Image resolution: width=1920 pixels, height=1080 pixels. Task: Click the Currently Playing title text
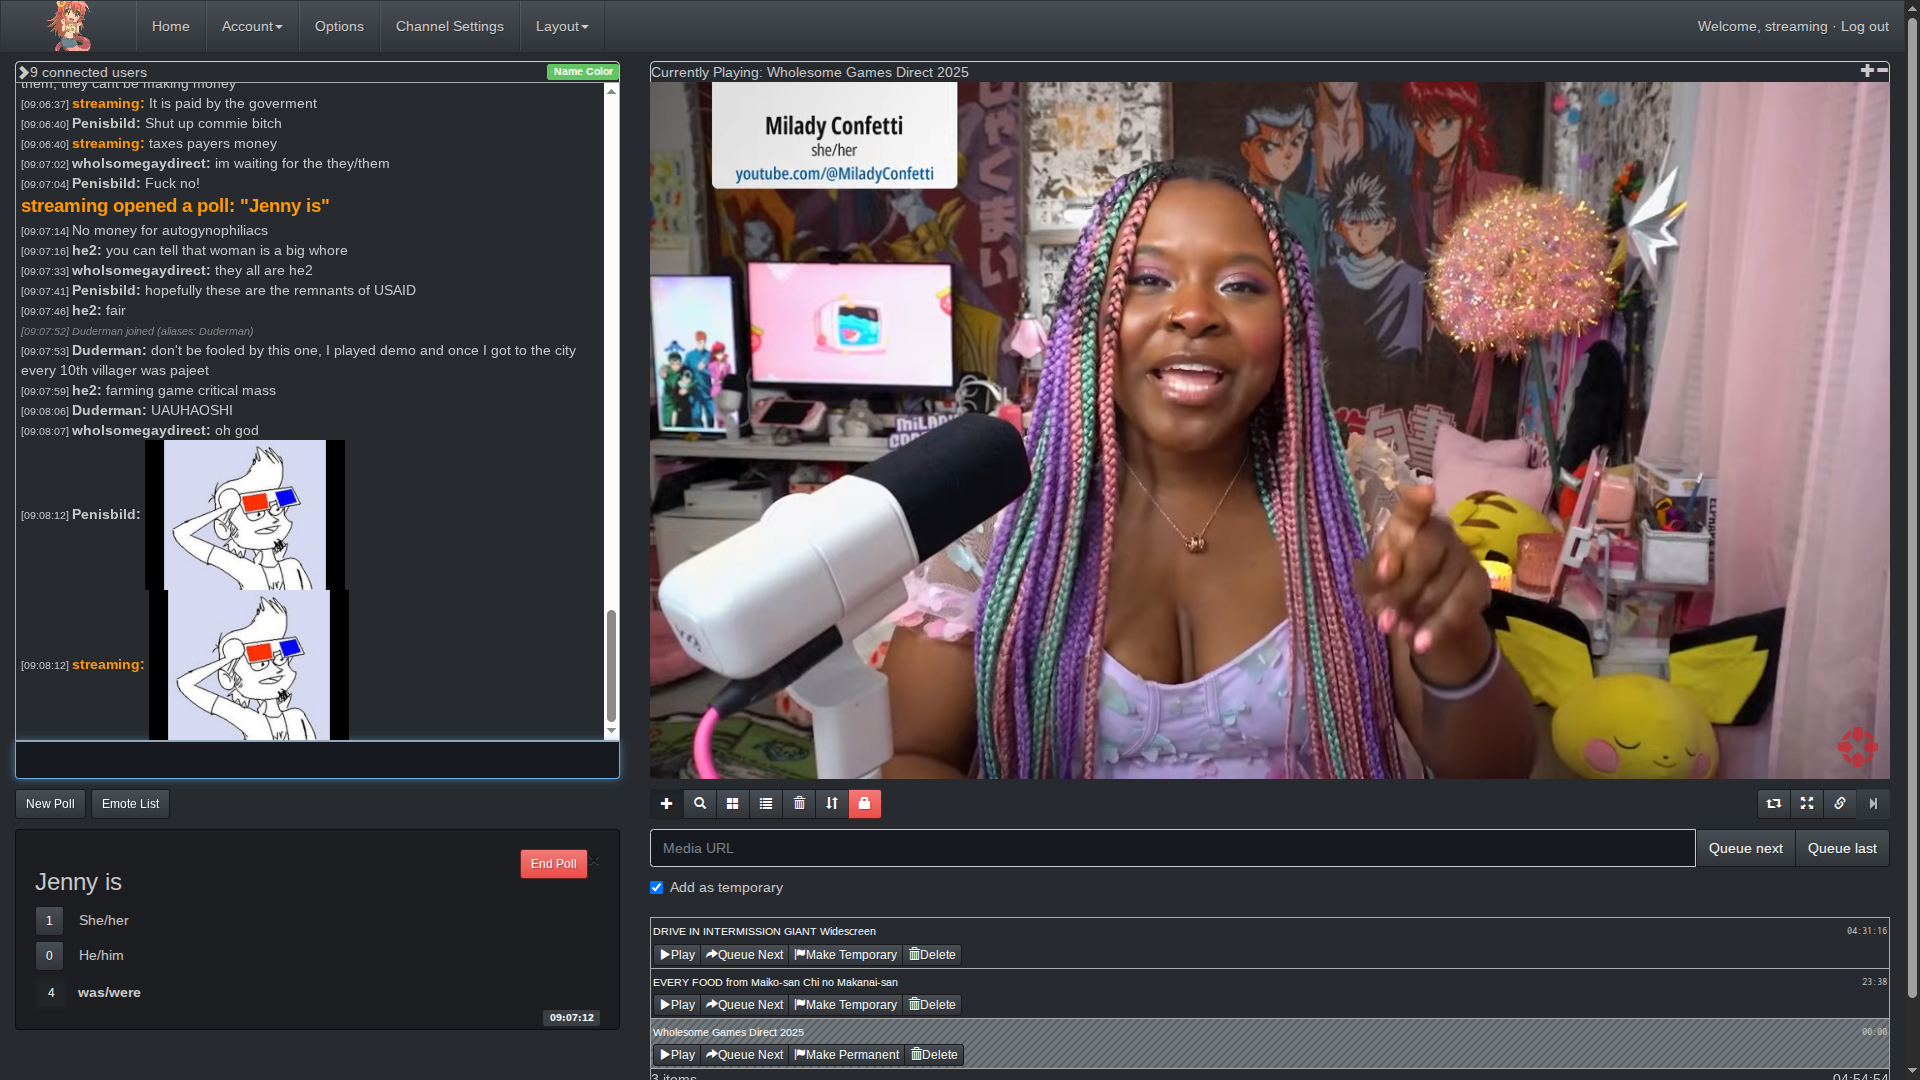pyautogui.click(x=809, y=72)
